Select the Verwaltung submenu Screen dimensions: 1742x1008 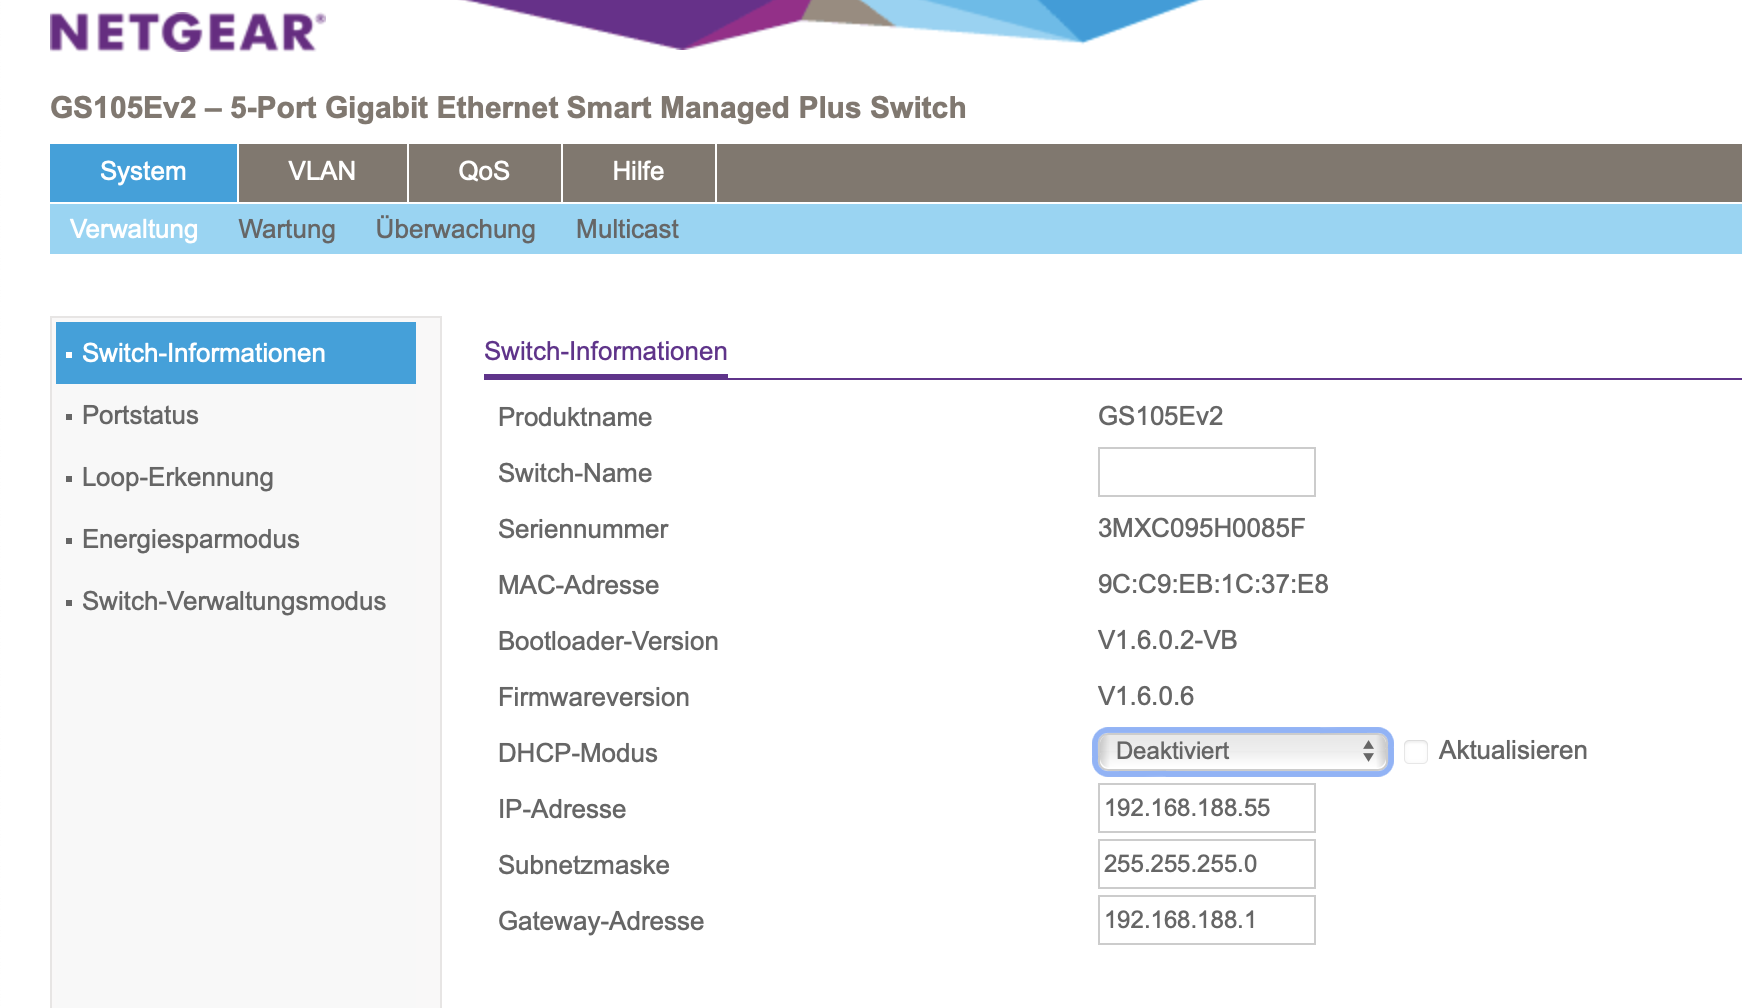coord(134,230)
